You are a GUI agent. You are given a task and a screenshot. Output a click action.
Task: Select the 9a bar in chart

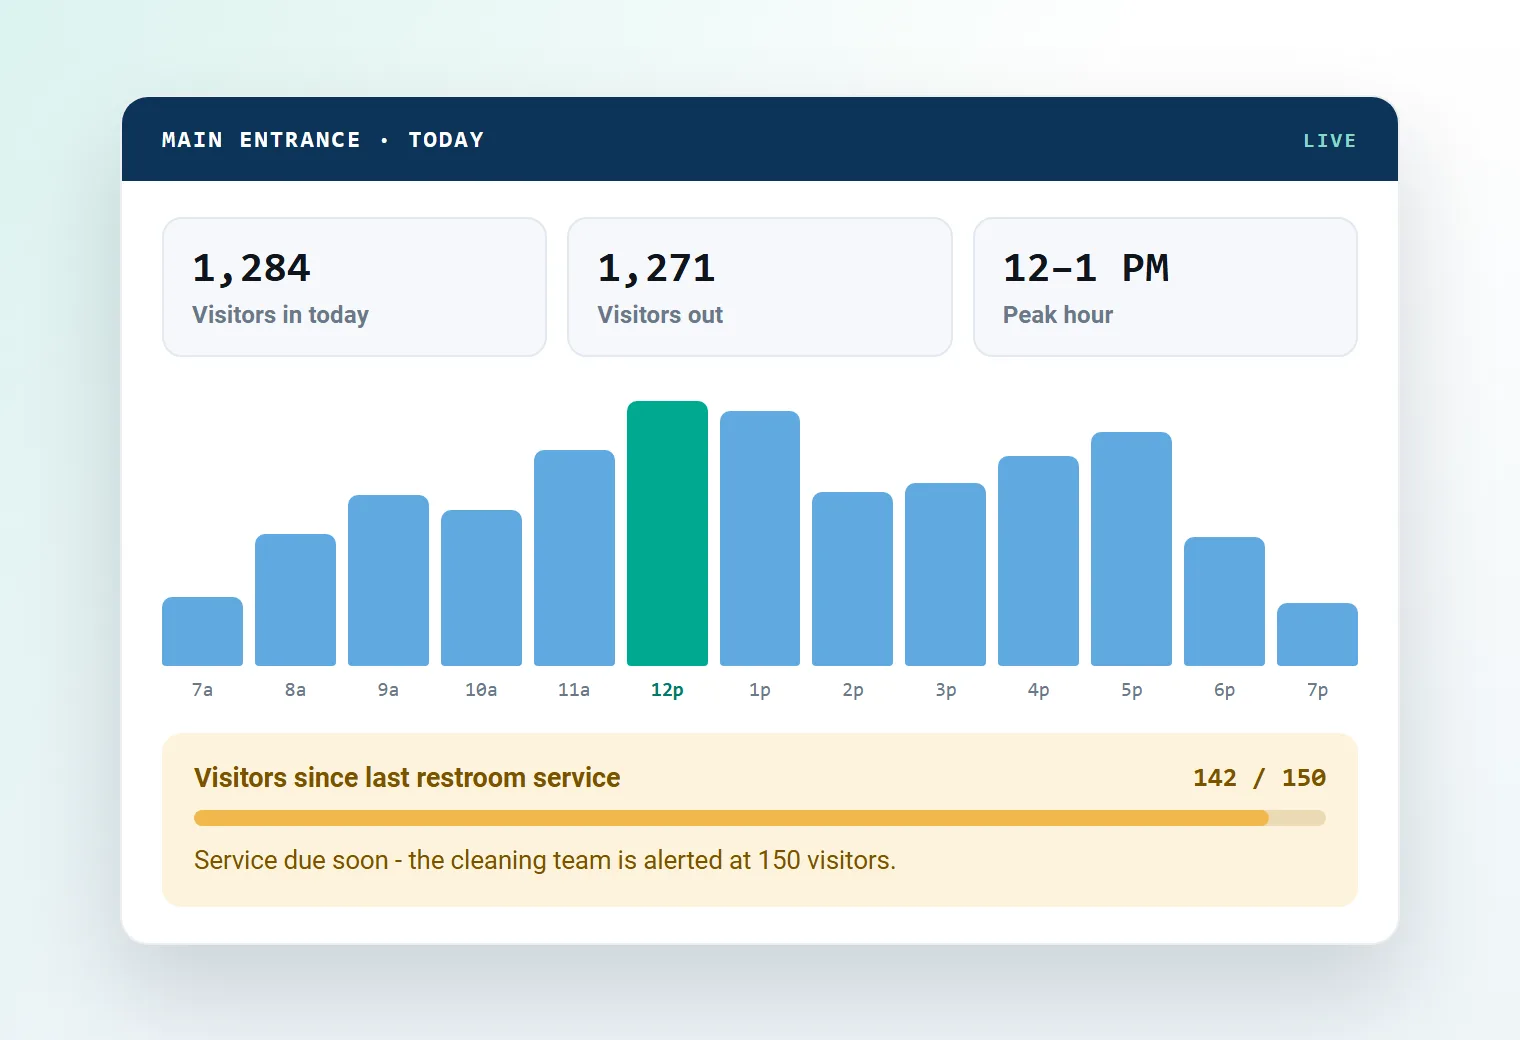click(388, 580)
